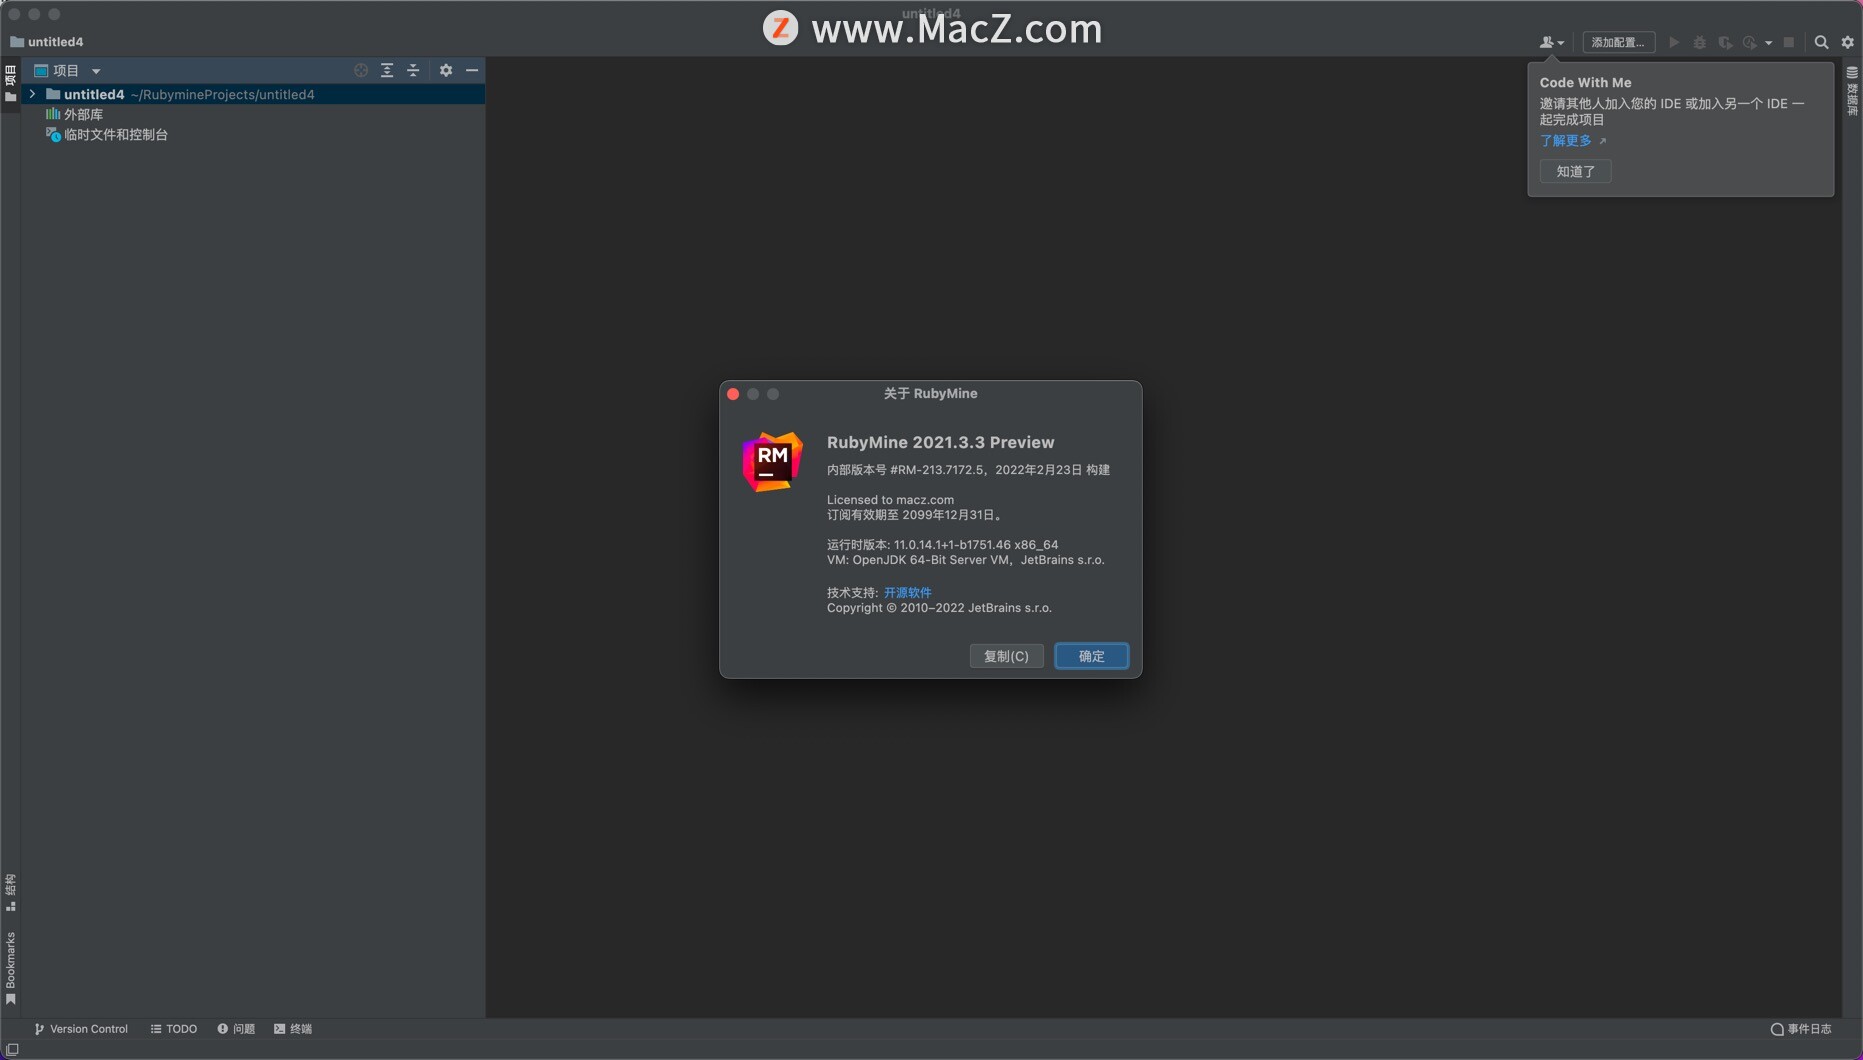Click untitled4 breadcrumb in navigation bar

(x=47, y=42)
